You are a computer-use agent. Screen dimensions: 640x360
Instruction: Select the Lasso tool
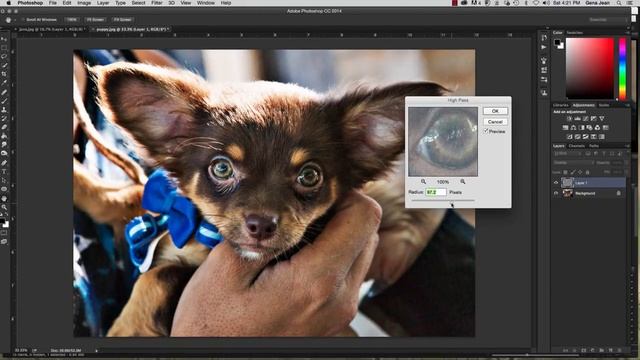pos(4,56)
